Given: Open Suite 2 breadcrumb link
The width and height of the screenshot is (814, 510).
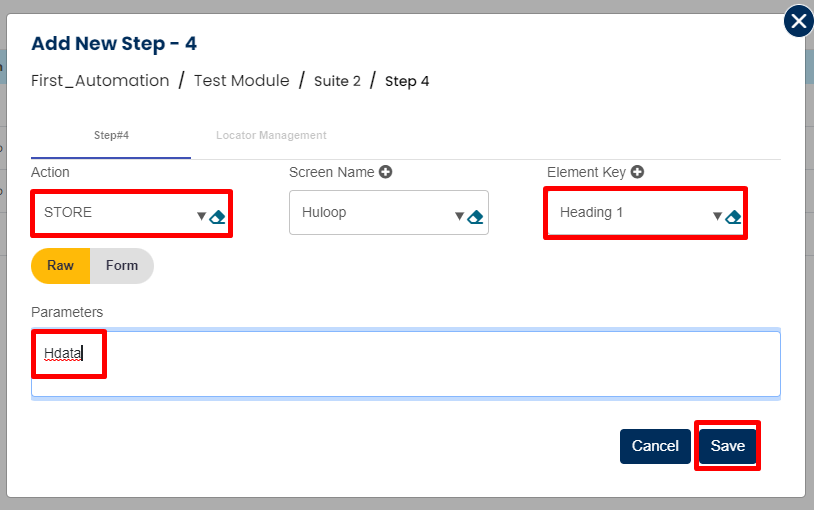Looking at the screenshot, I should [x=337, y=81].
